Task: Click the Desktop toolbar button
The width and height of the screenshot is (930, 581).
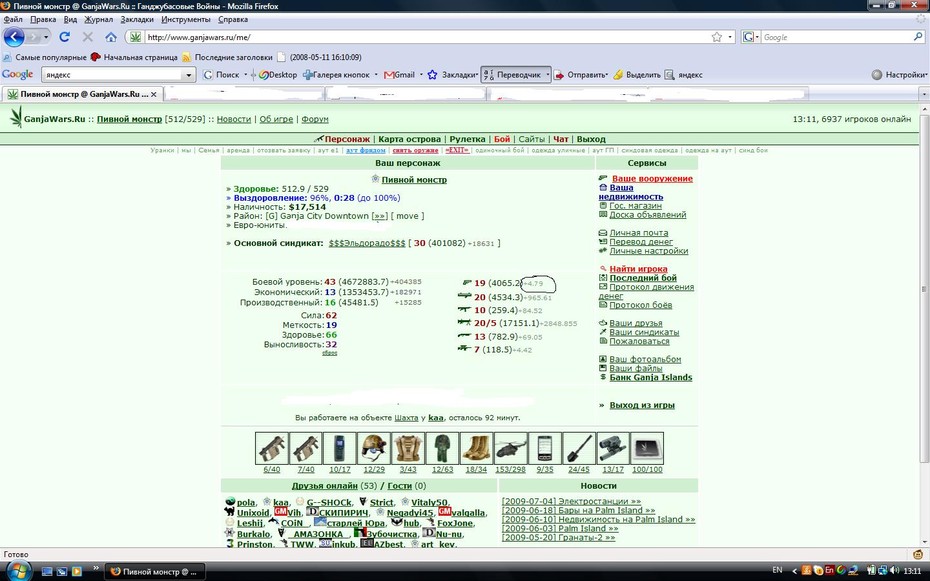Action: 278,75
